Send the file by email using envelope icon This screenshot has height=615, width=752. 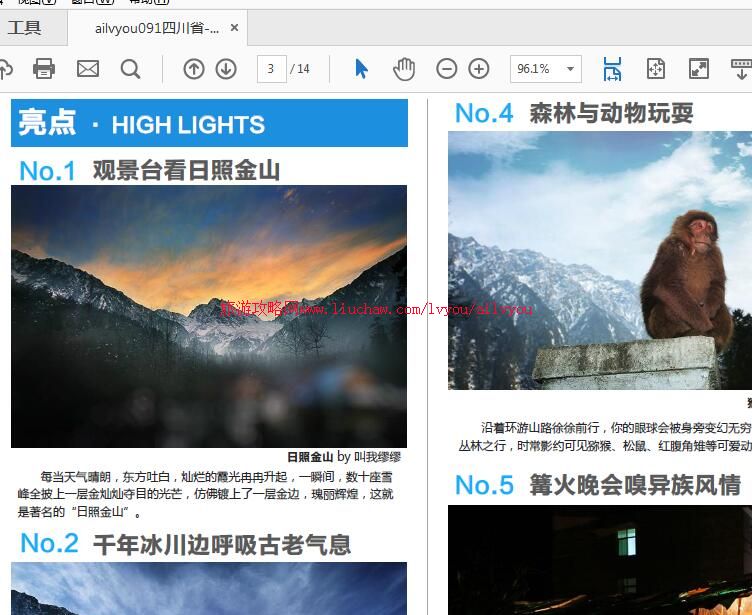(x=88, y=68)
